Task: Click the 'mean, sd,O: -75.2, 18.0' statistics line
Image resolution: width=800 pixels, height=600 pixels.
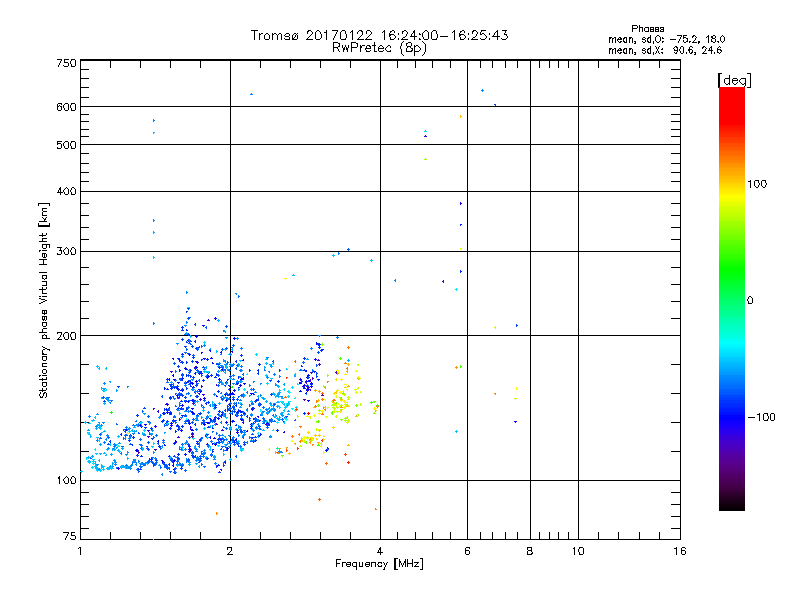Action: click(666, 39)
